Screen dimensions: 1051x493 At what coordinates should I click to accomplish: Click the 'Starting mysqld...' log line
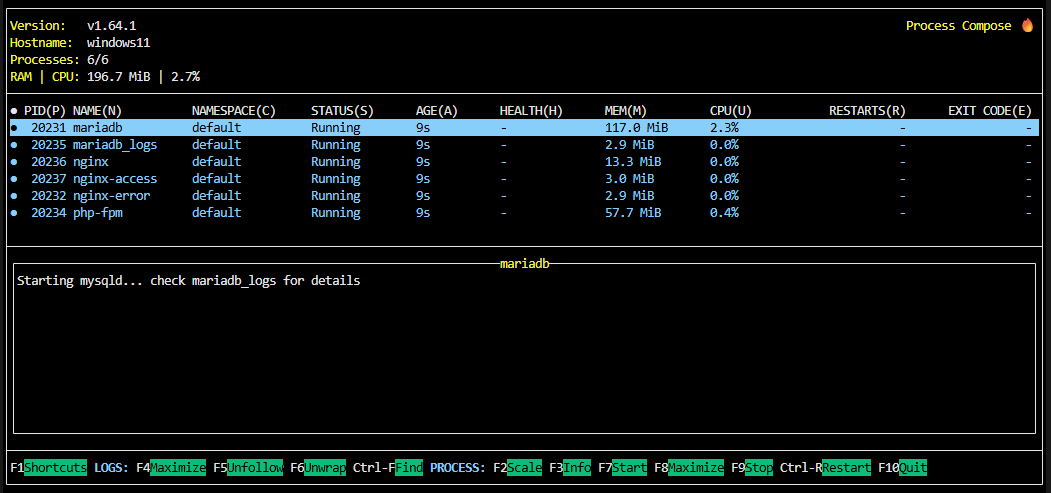pos(188,281)
